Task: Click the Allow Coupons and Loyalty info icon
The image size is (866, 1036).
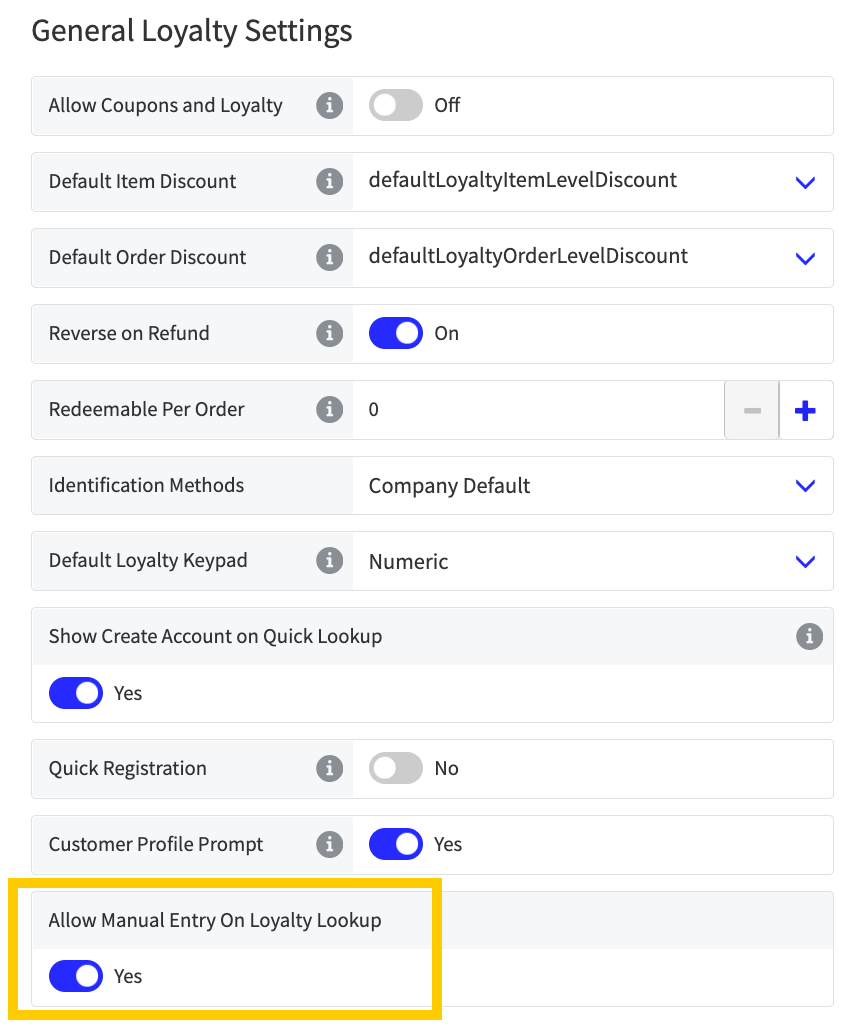Action: pos(330,105)
